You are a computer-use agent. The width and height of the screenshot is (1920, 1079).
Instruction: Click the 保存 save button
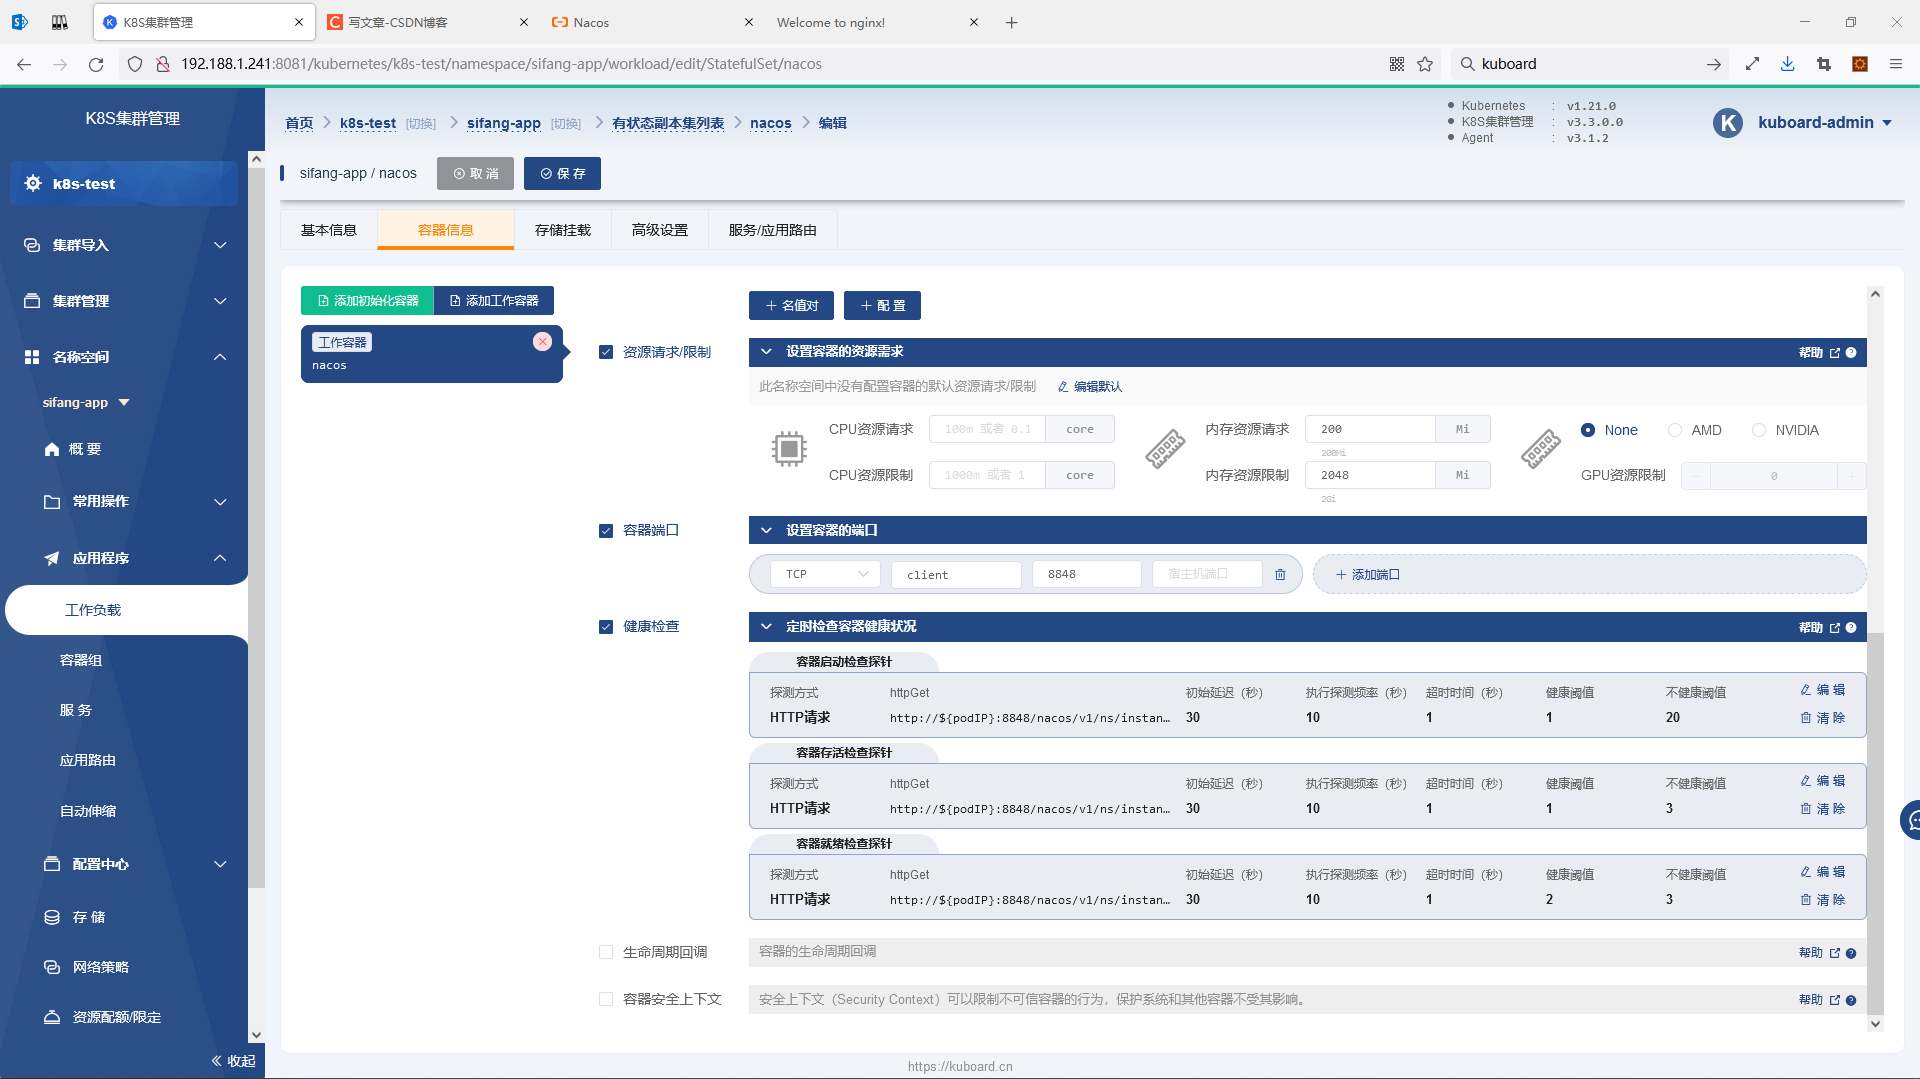point(562,174)
